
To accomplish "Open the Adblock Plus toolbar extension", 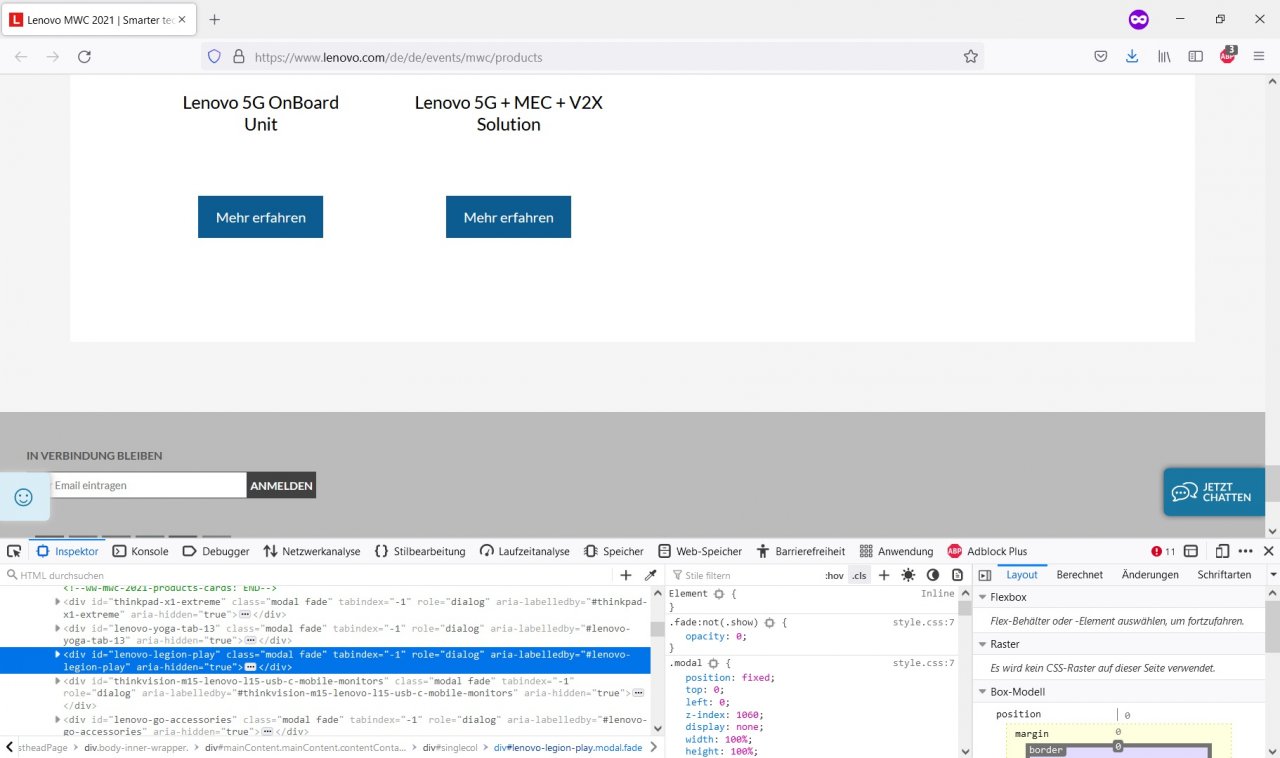I will [1227, 56].
